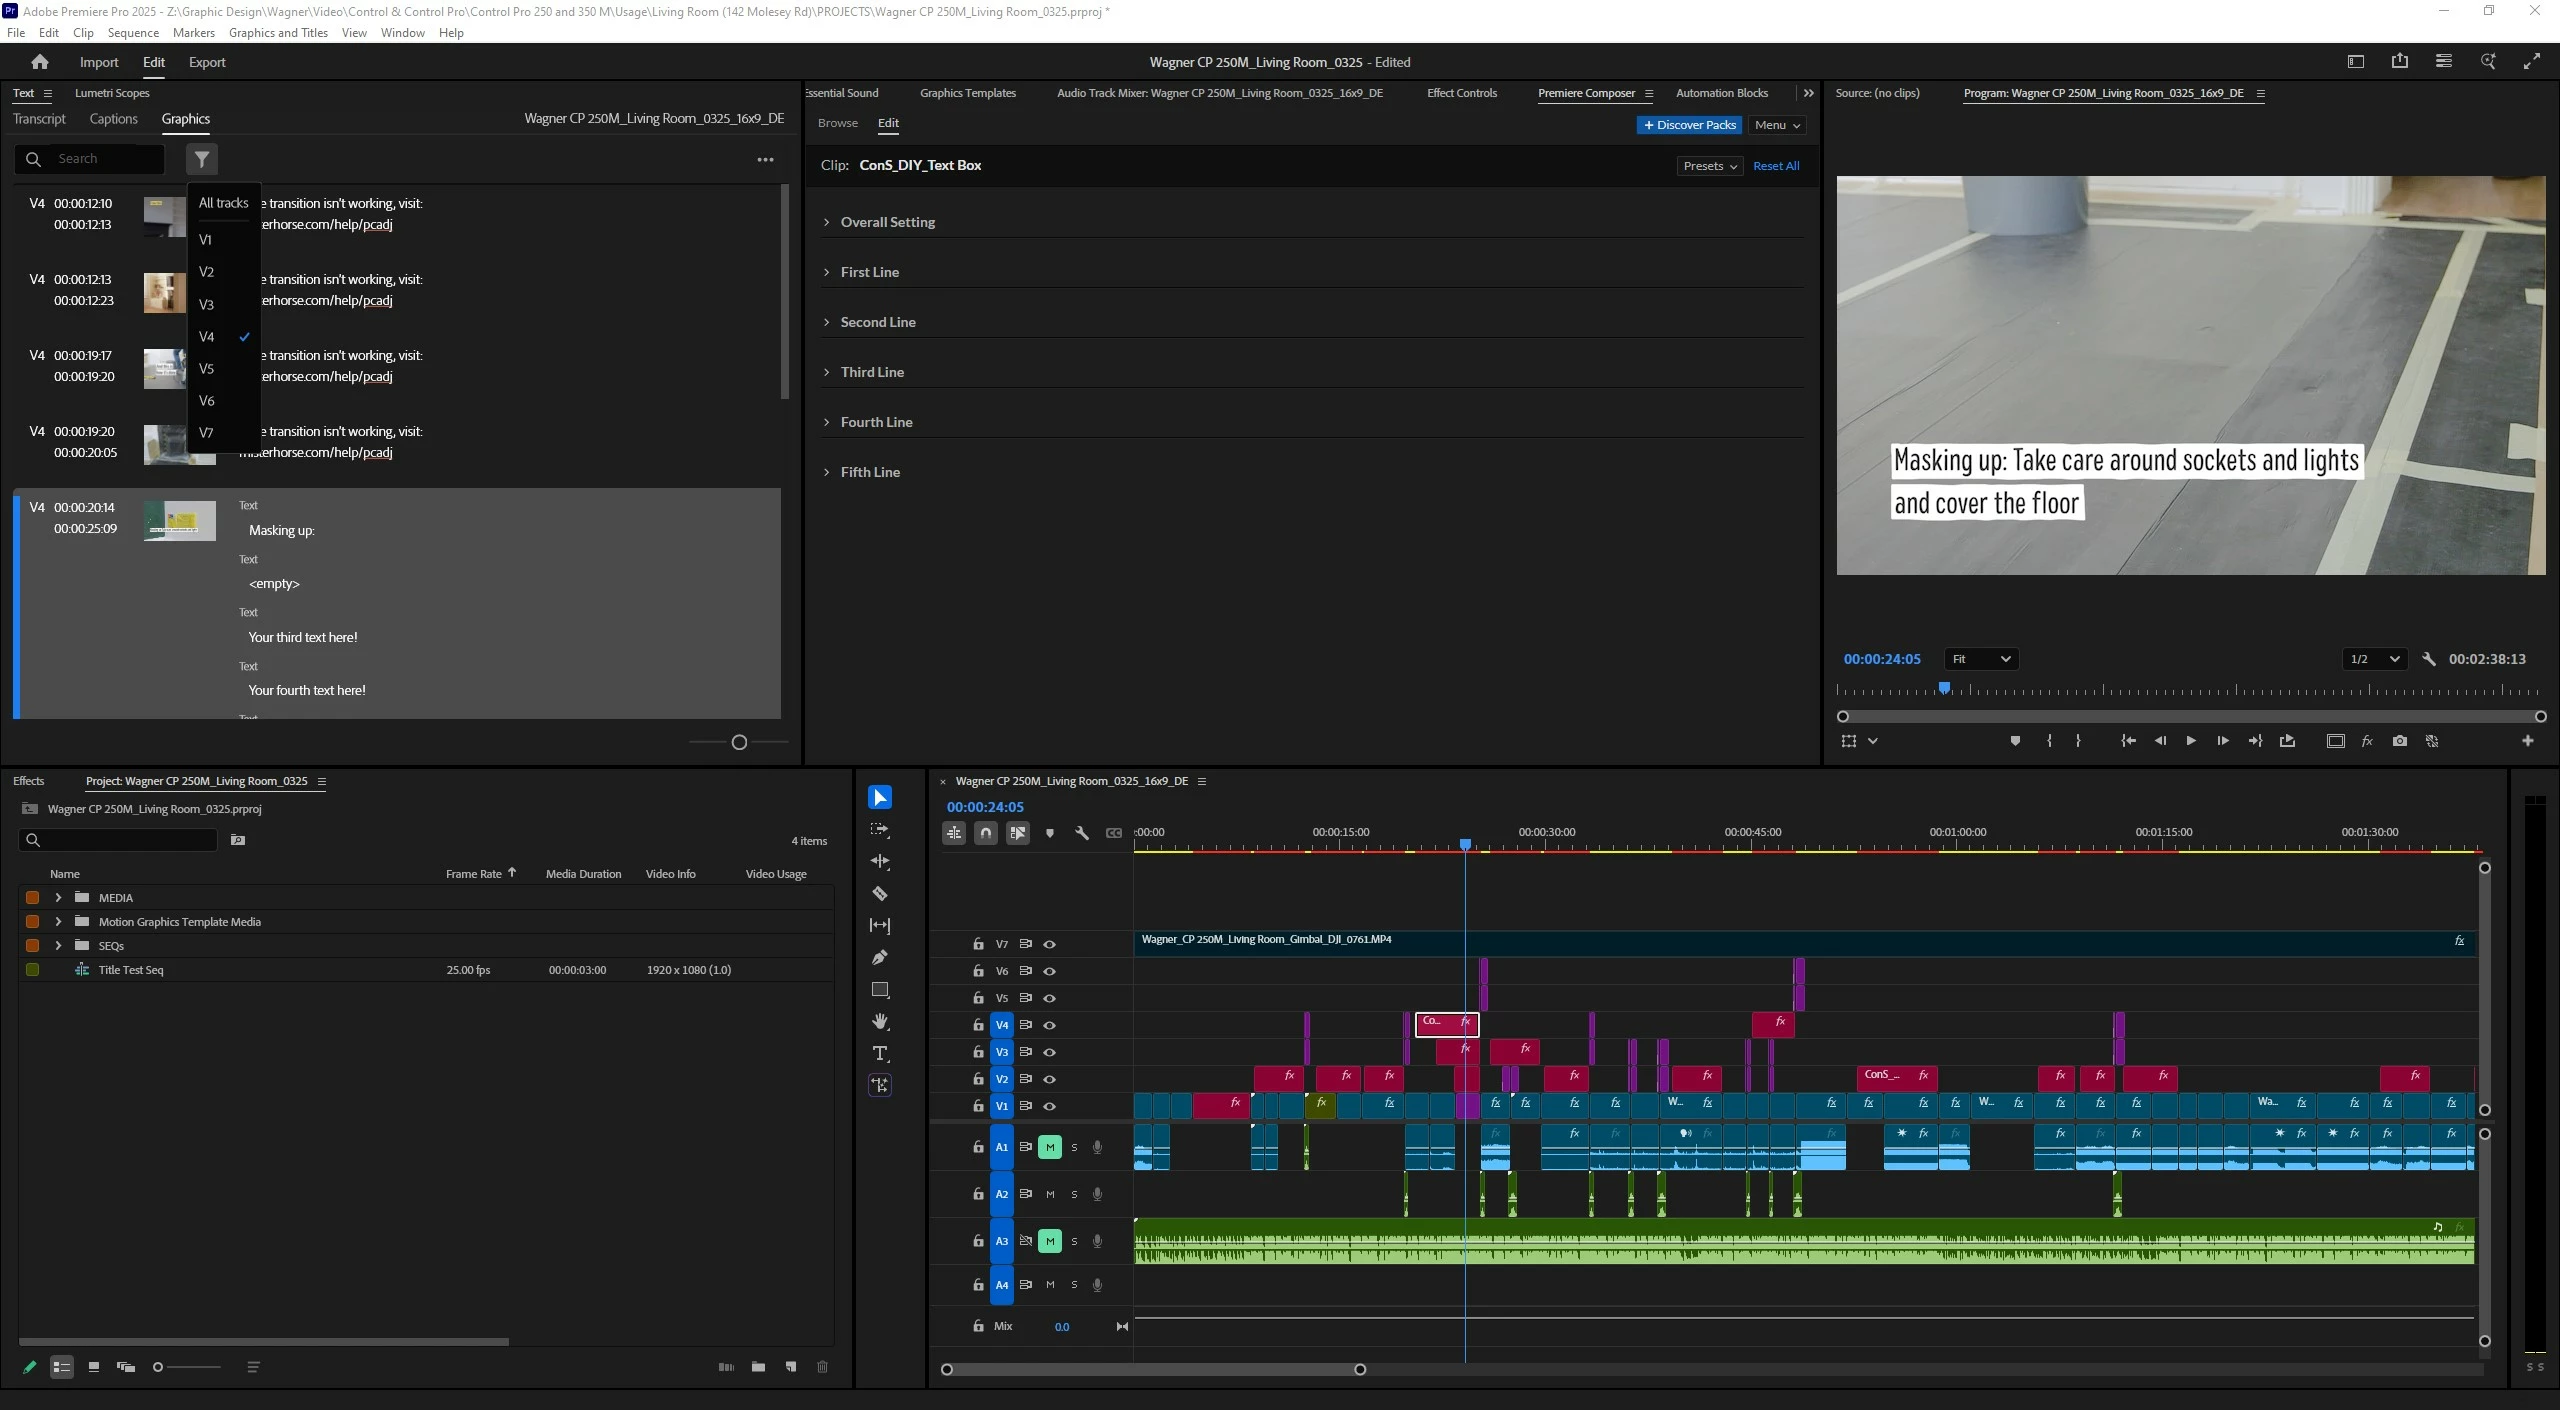Click the Discover Packs button
This screenshot has height=1410, width=2560.
[x=1689, y=125]
